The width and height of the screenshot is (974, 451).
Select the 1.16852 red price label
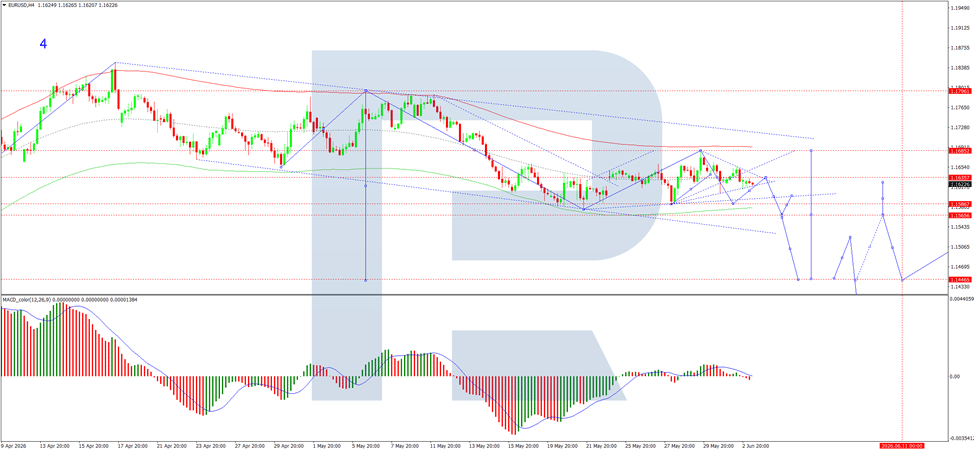pos(959,150)
